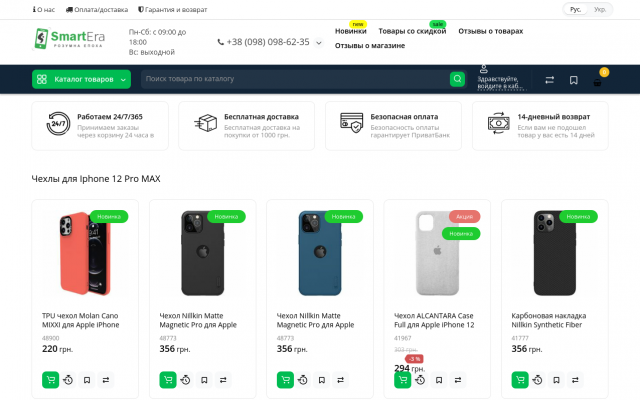The height and width of the screenshot is (400, 640).
Task: Open Чехол ALCANTARA Case Full title
Action: 434,320
